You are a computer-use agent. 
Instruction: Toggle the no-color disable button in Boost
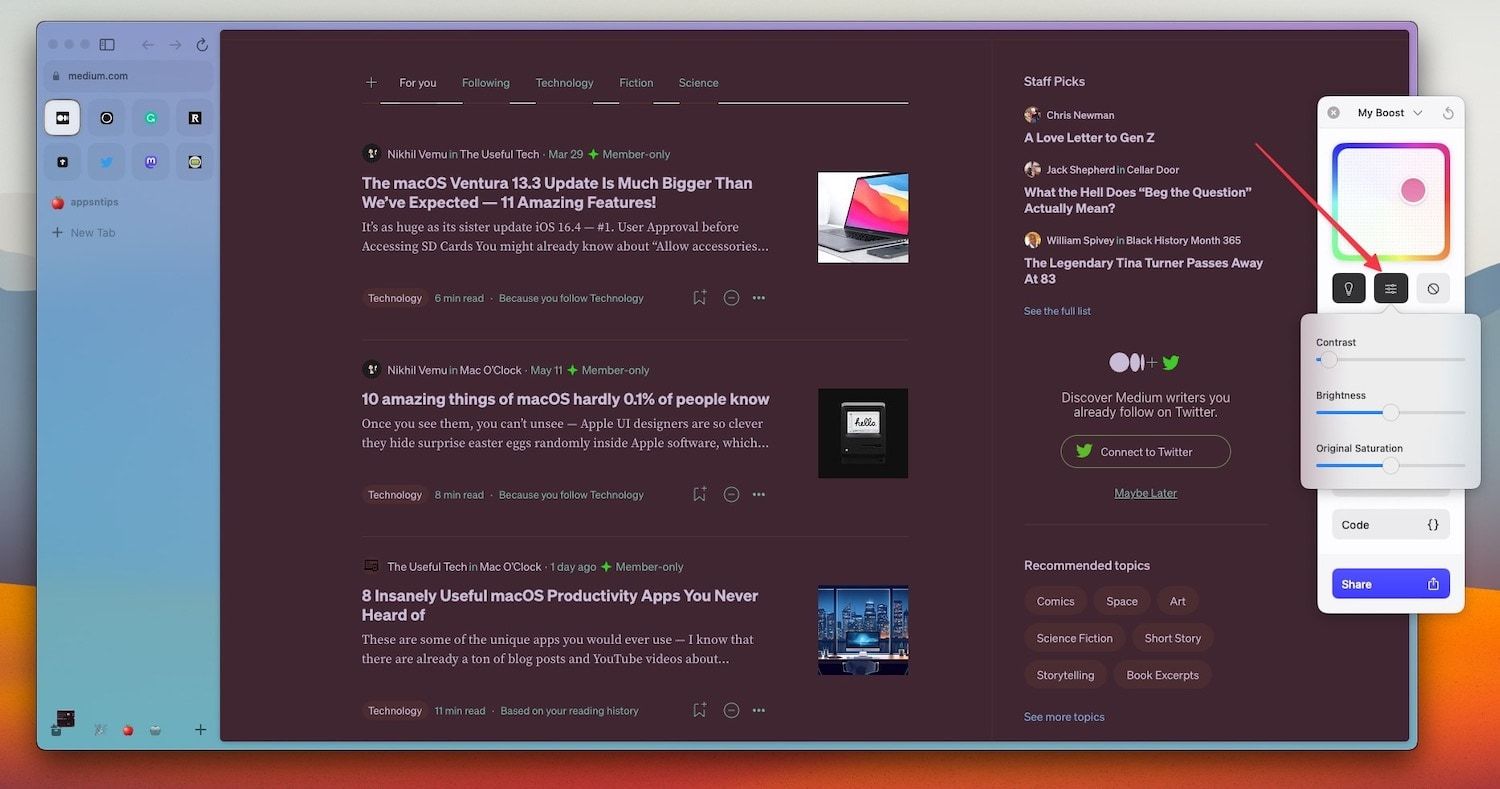pos(1433,288)
